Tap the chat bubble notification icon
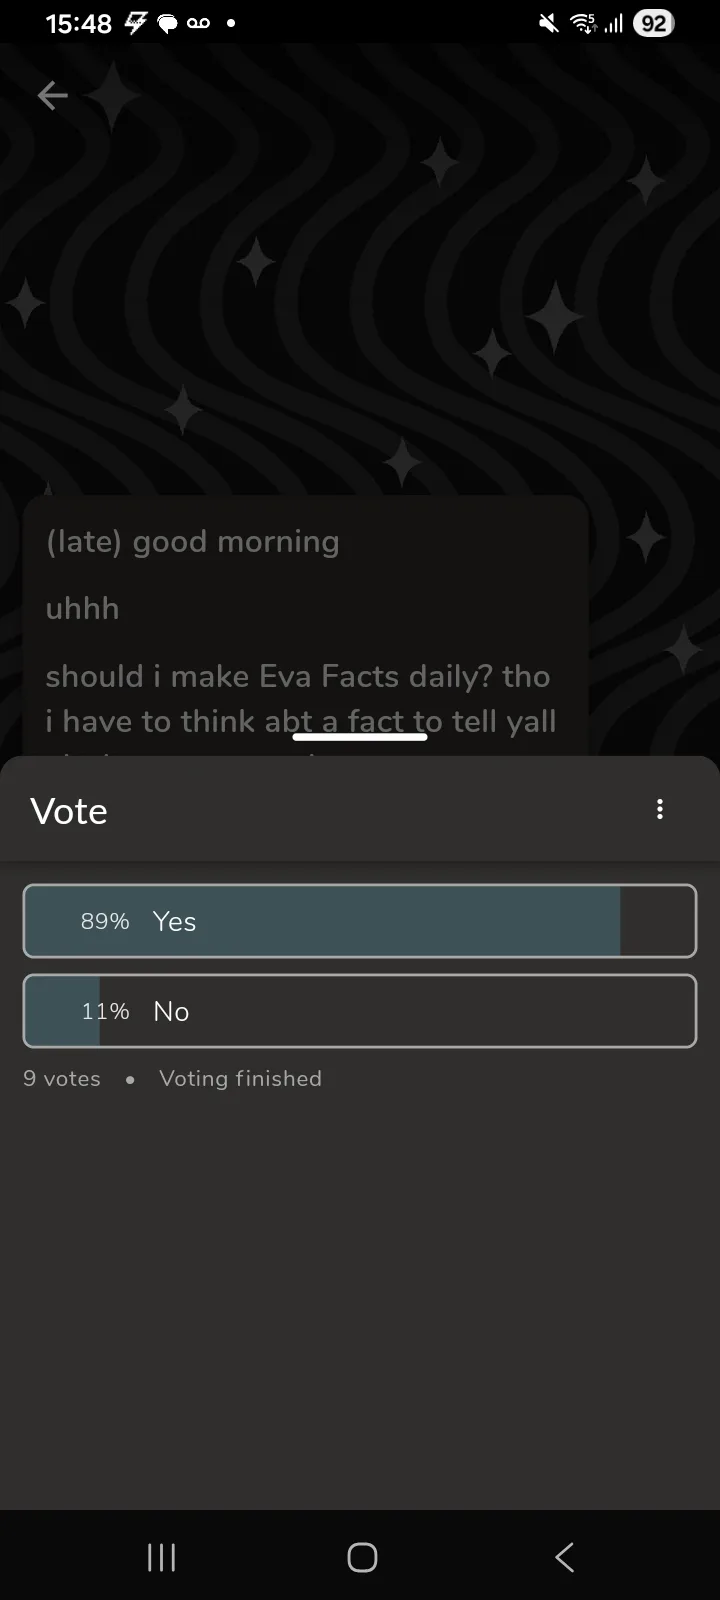Viewport: 720px width, 1600px height. [166, 23]
